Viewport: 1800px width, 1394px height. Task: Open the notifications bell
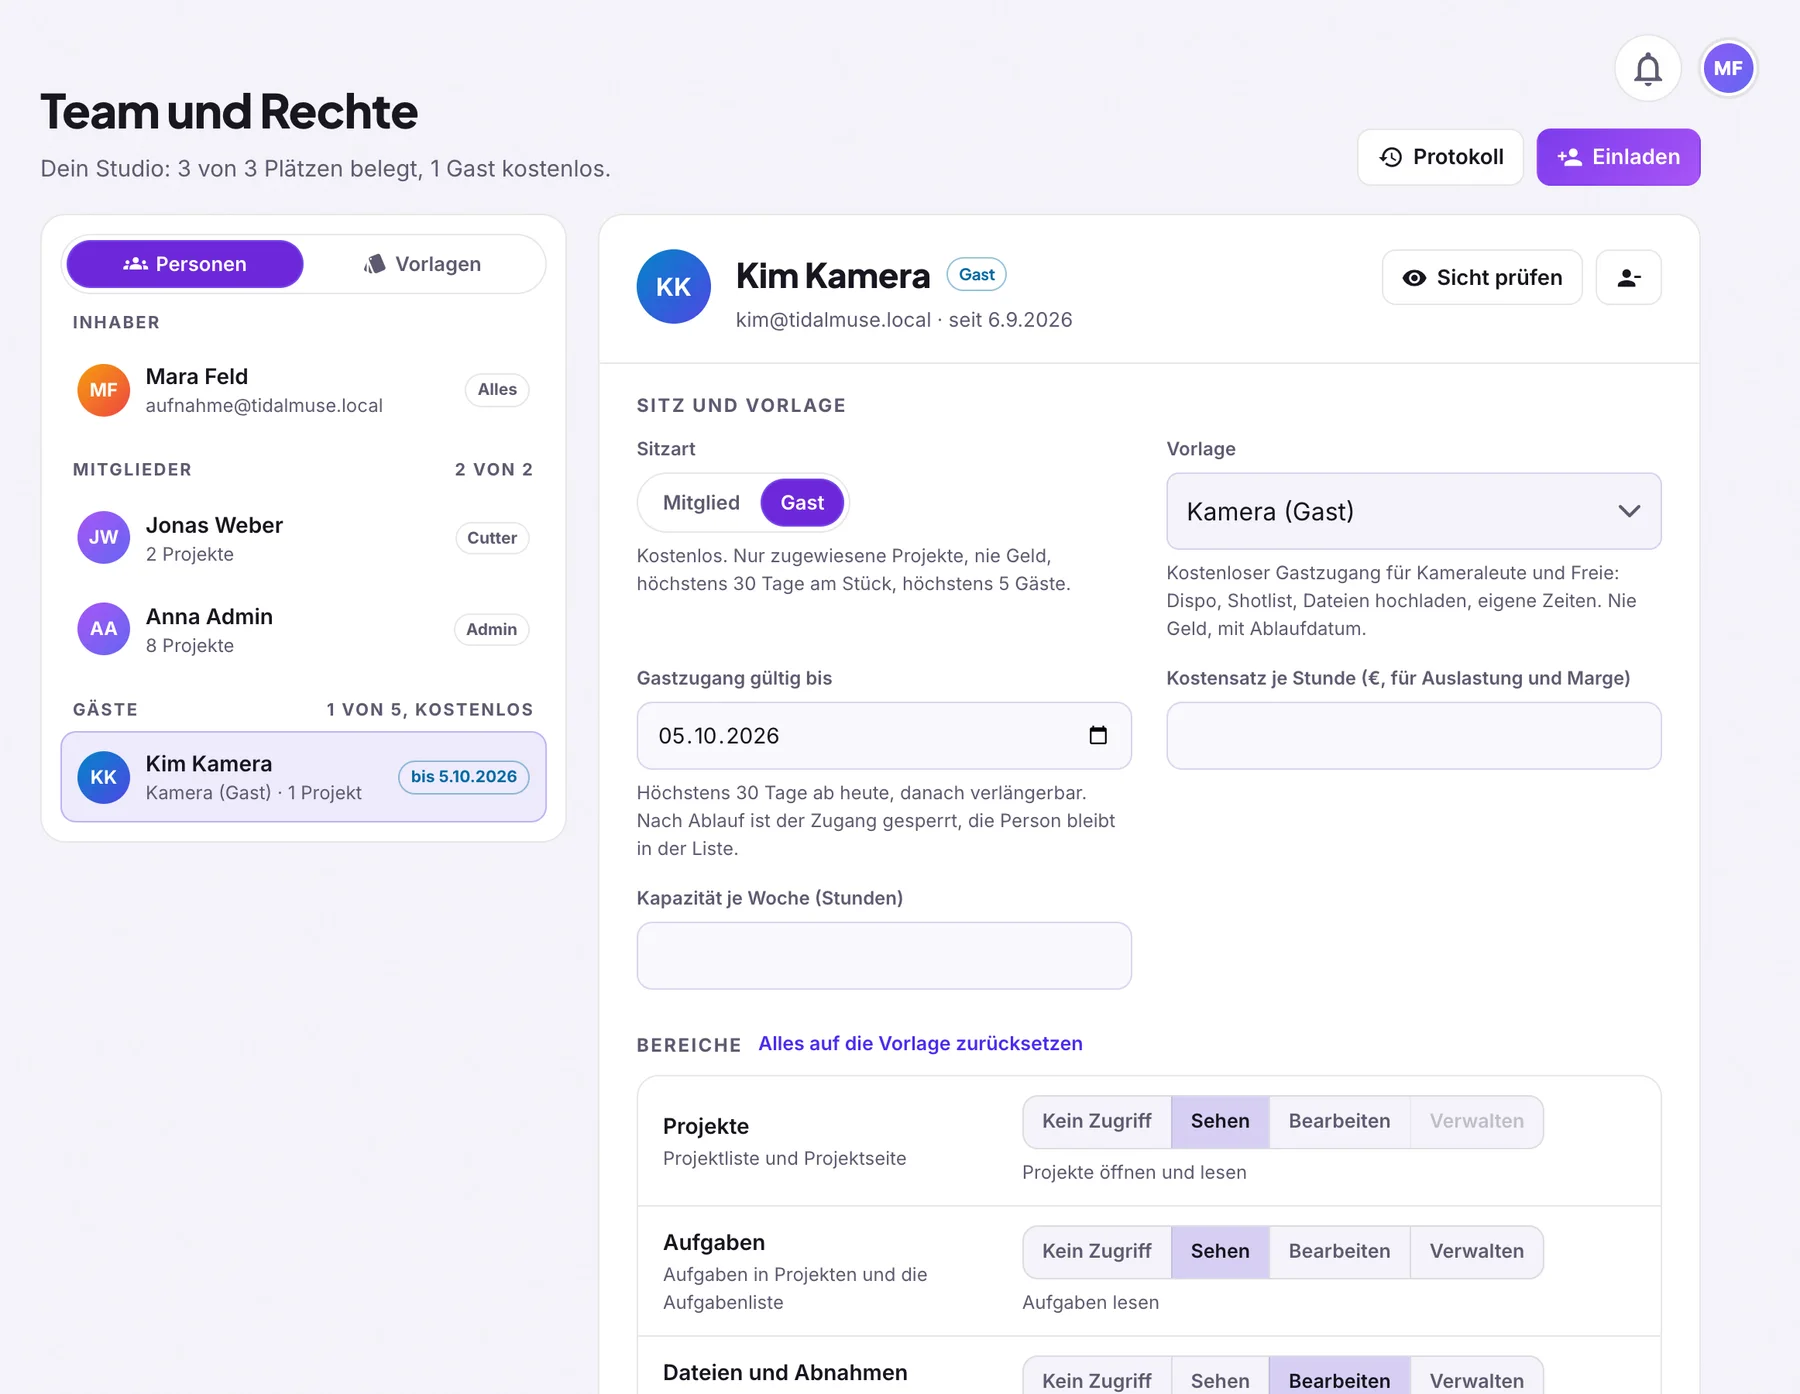click(1648, 69)
